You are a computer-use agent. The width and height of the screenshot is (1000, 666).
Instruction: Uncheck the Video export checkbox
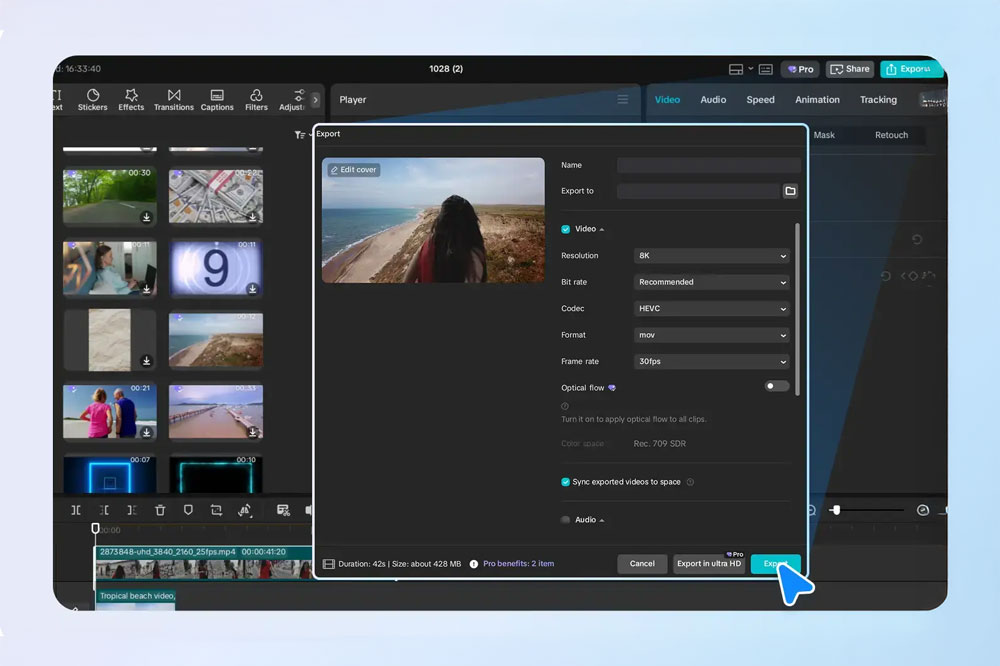click(x=566, y=229)
